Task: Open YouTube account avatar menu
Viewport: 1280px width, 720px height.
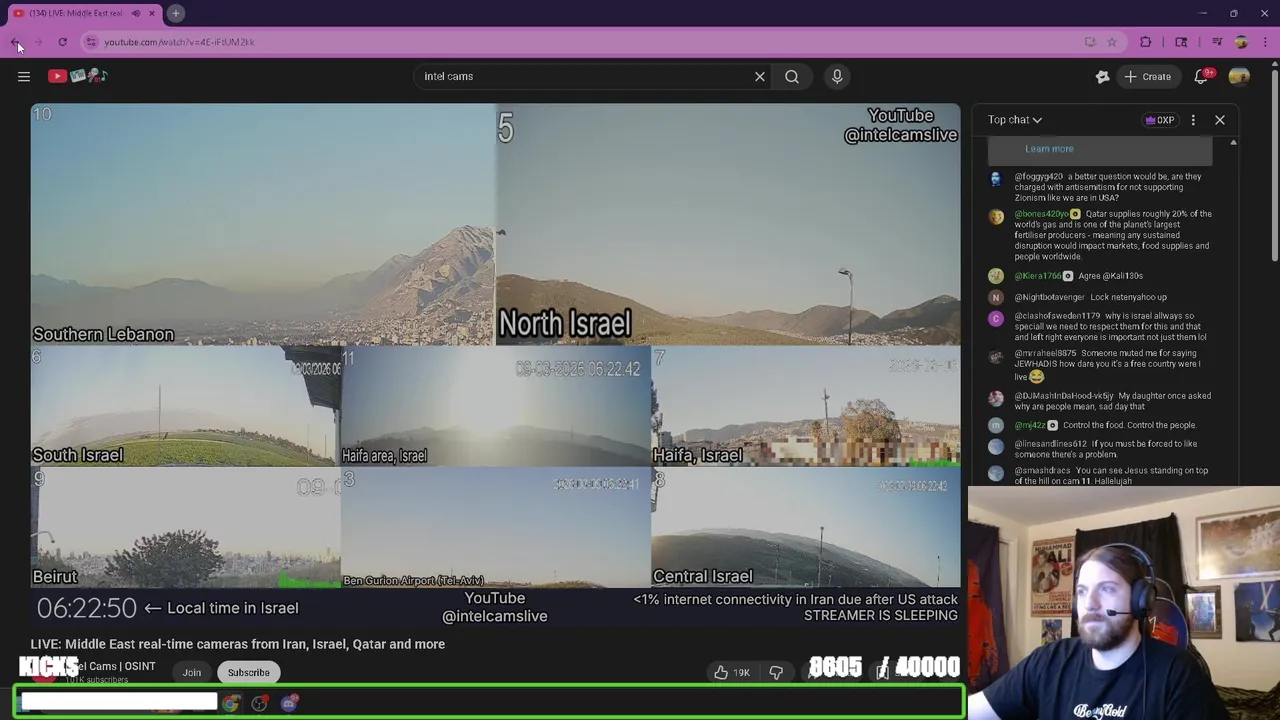Action: (1239, 76)
